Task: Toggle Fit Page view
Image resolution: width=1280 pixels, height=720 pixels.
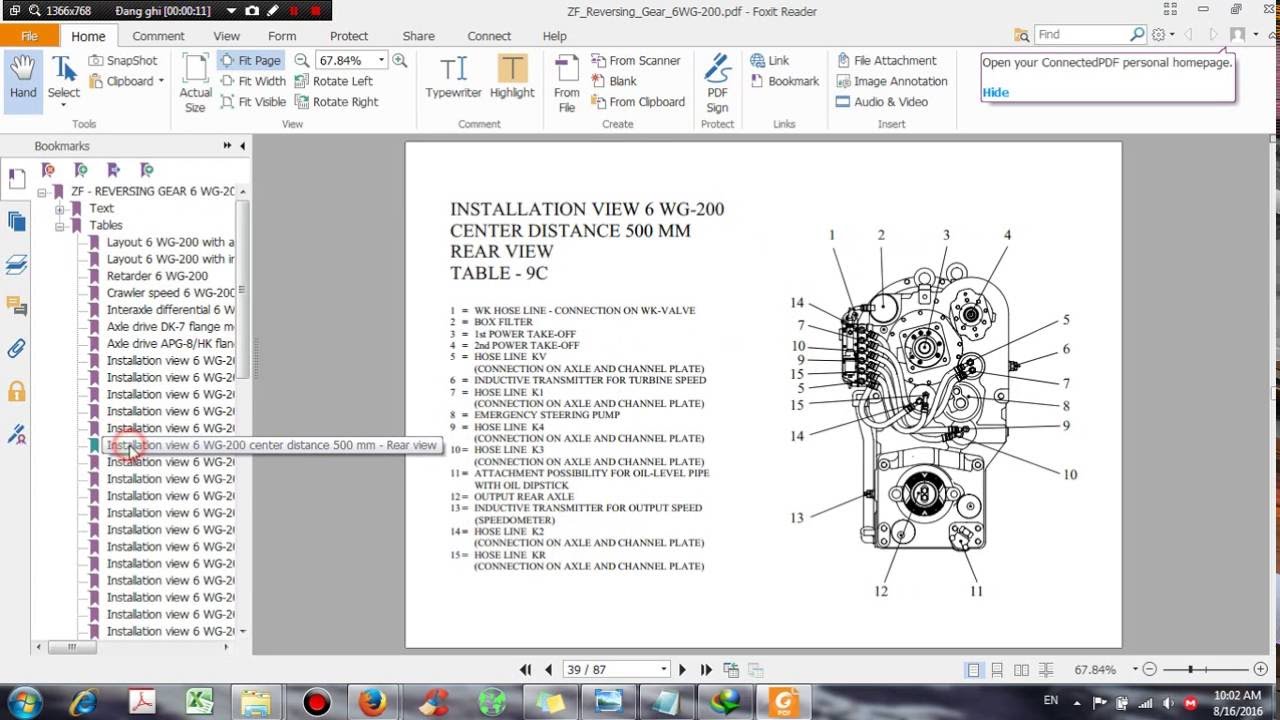Action: click(251, 61)
